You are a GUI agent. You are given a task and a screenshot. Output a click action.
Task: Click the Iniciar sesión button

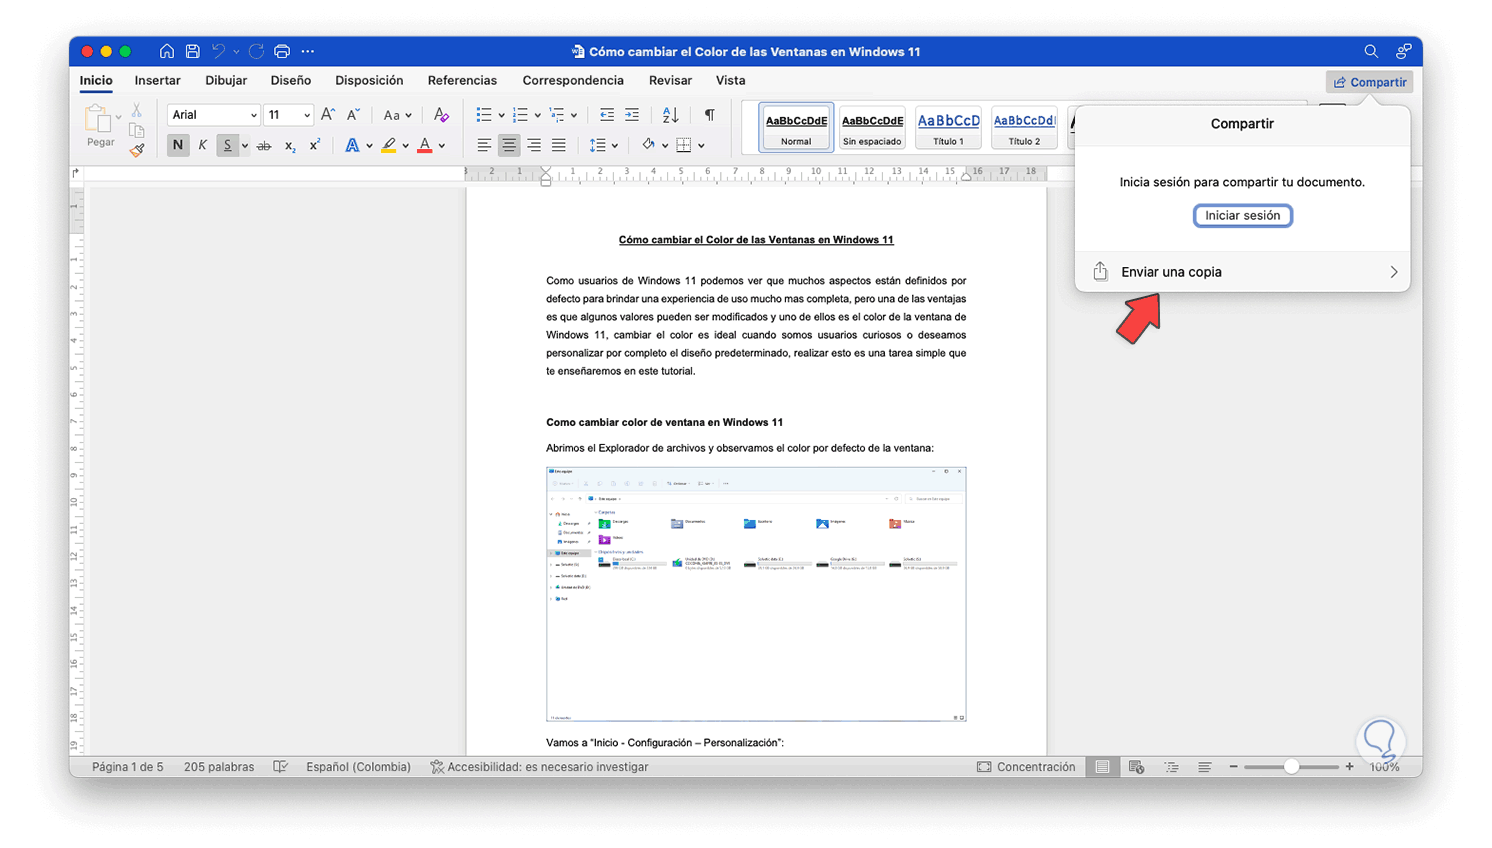1243,216
